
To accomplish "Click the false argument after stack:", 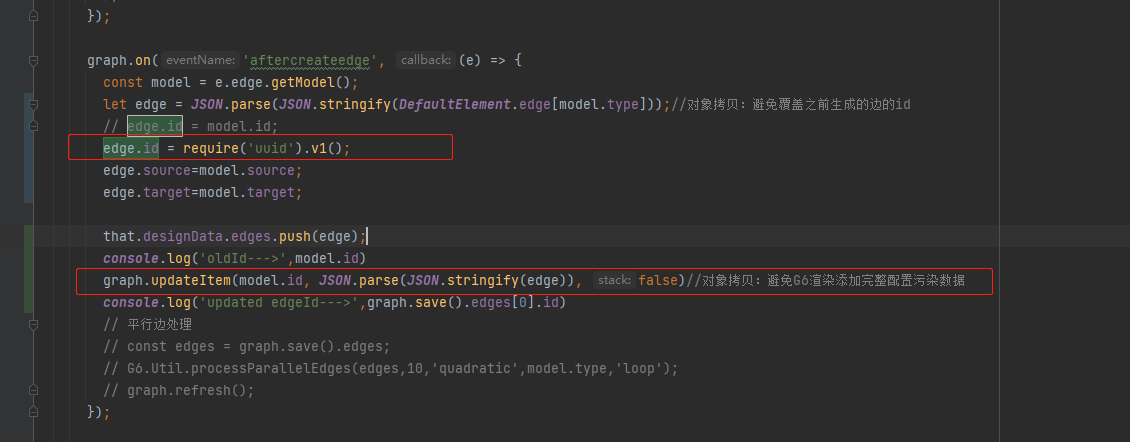I will 659,280.
